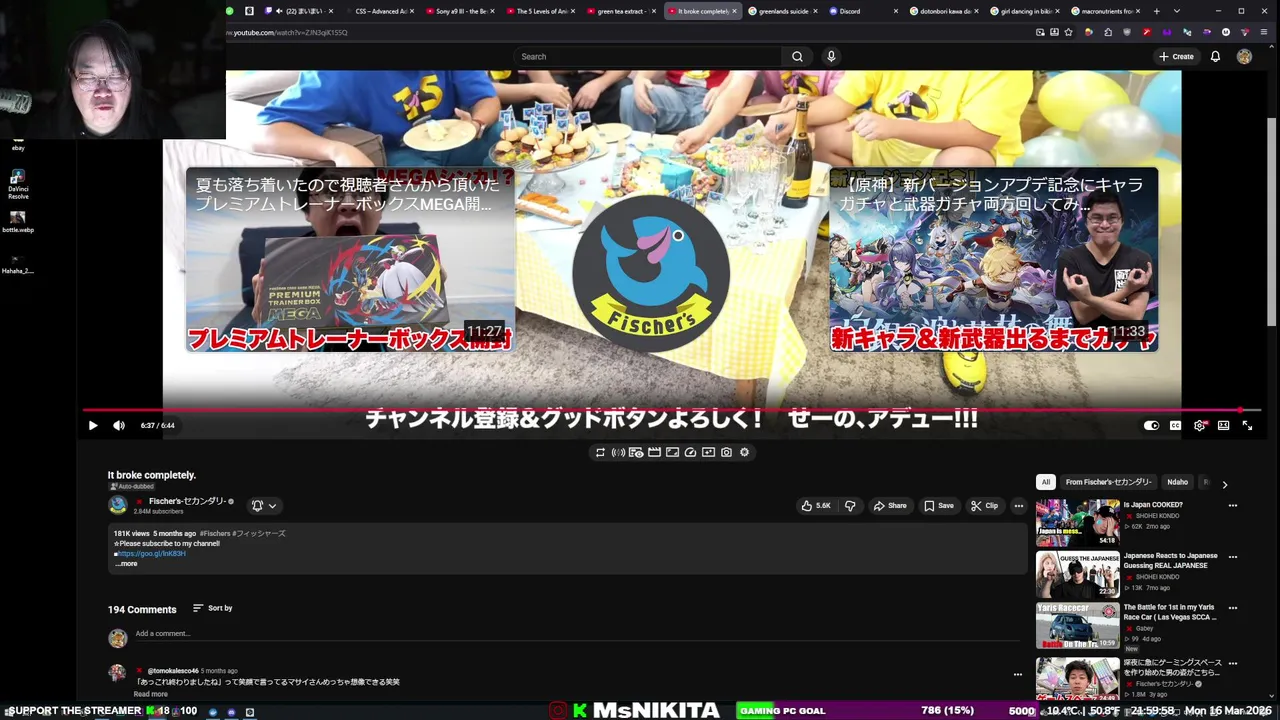Screen dimensions: 1280x720
Task: Click the page vertical scrollbar
Action: [x=1272, y=220]
